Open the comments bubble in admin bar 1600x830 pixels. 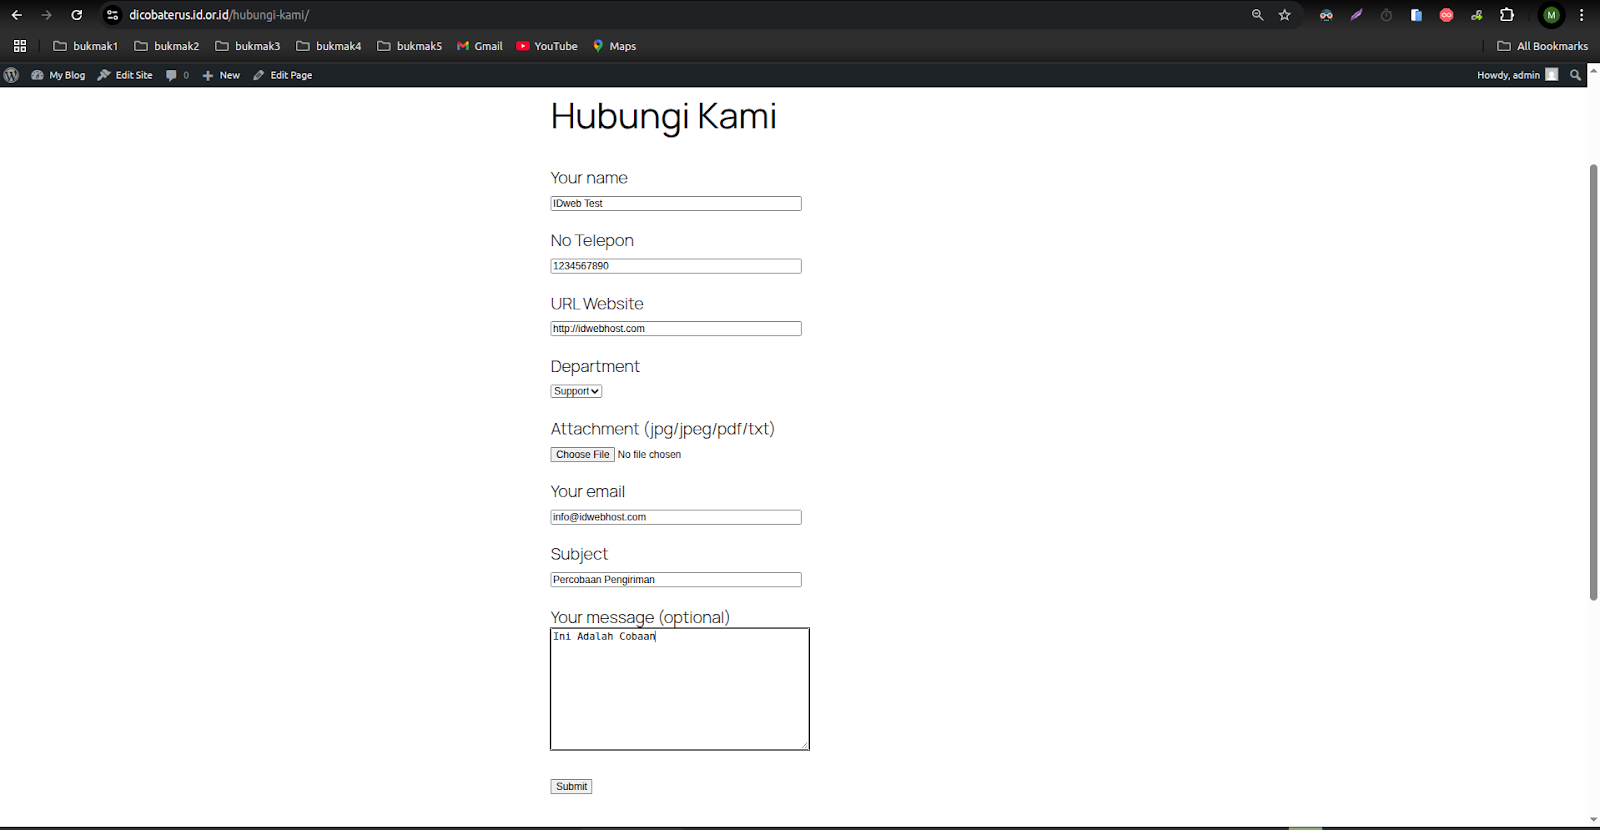[x=177, y=75]
